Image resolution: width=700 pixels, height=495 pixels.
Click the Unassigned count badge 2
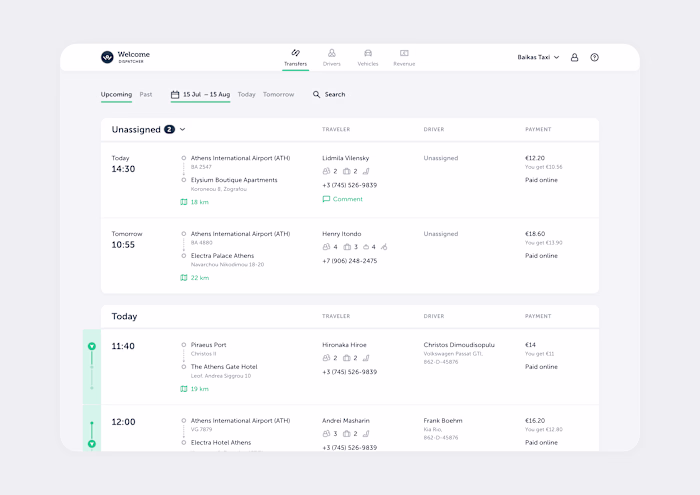(169, 129)
